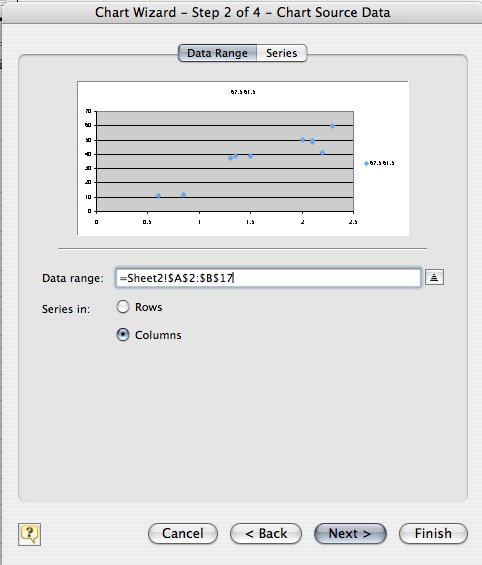
Task: Select the chart title in the preview
Action: (243, 92)
